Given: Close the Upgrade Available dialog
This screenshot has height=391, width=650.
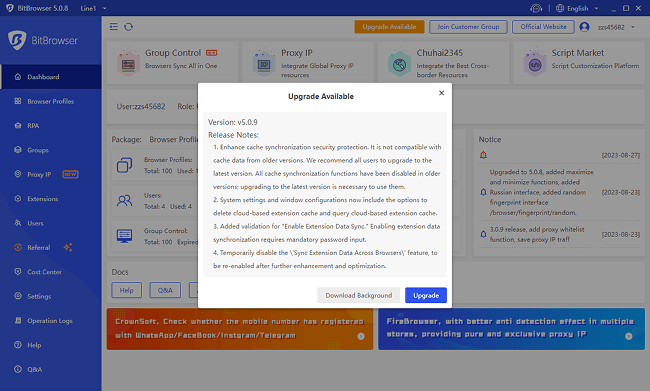Looking at the screenshot, I should [x=441, y=93].
